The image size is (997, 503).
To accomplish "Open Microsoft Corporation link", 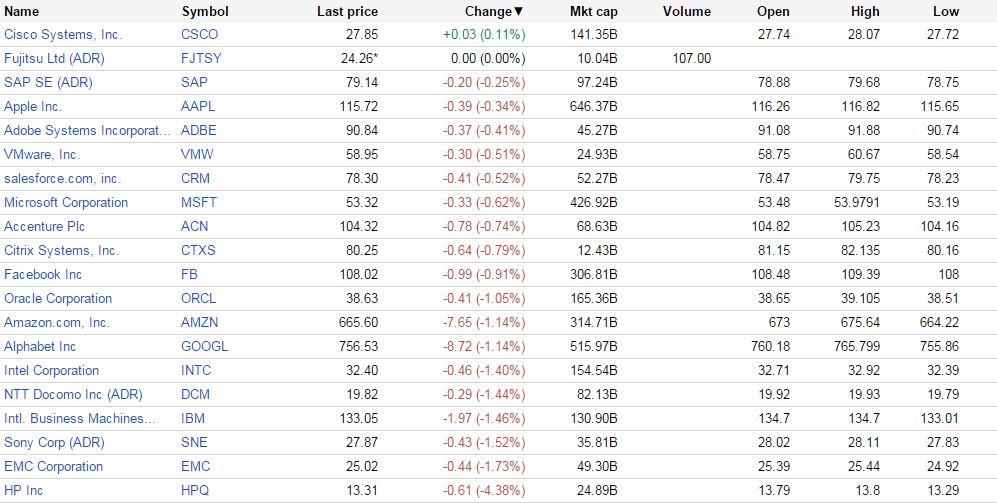I will tap(66, 202).
